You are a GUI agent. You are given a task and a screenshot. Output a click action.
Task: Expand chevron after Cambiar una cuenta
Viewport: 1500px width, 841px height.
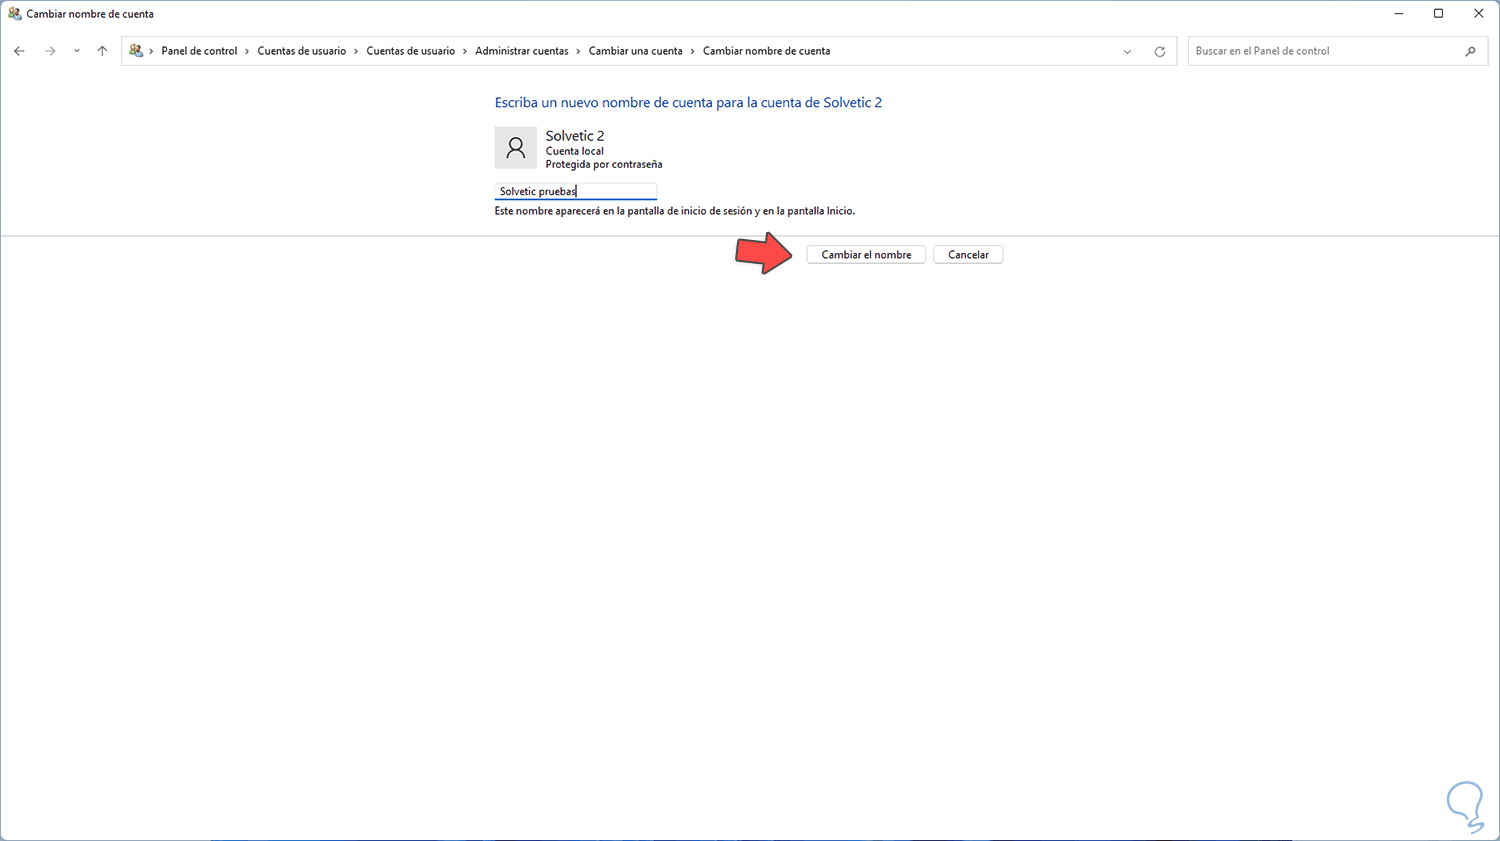[x=692, y=51]
